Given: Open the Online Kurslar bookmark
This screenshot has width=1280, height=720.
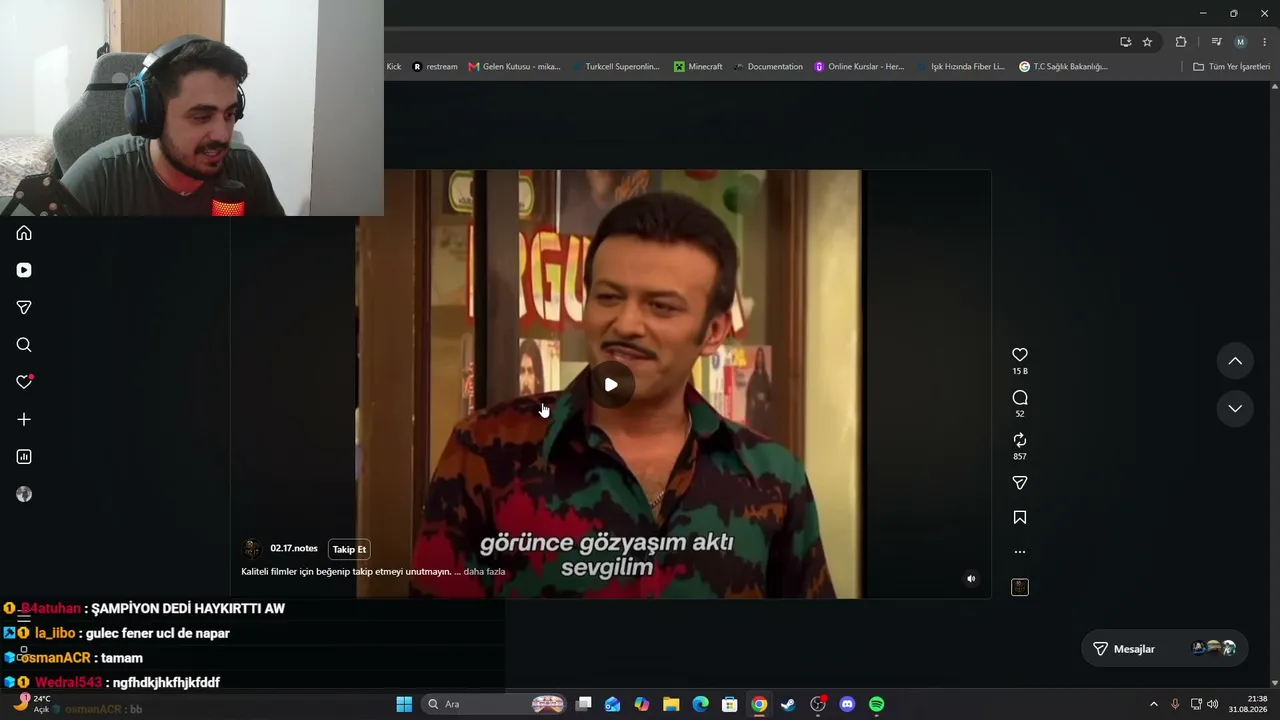Looking at the screenshot, I should tap(859, 67).
